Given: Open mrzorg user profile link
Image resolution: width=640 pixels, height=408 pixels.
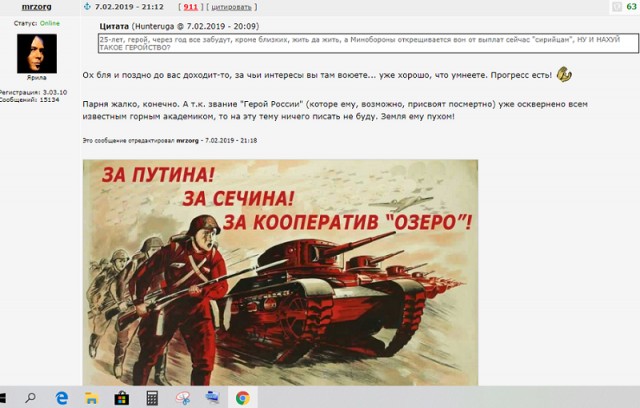Looking at the screenshot, I should coord(36,7).
